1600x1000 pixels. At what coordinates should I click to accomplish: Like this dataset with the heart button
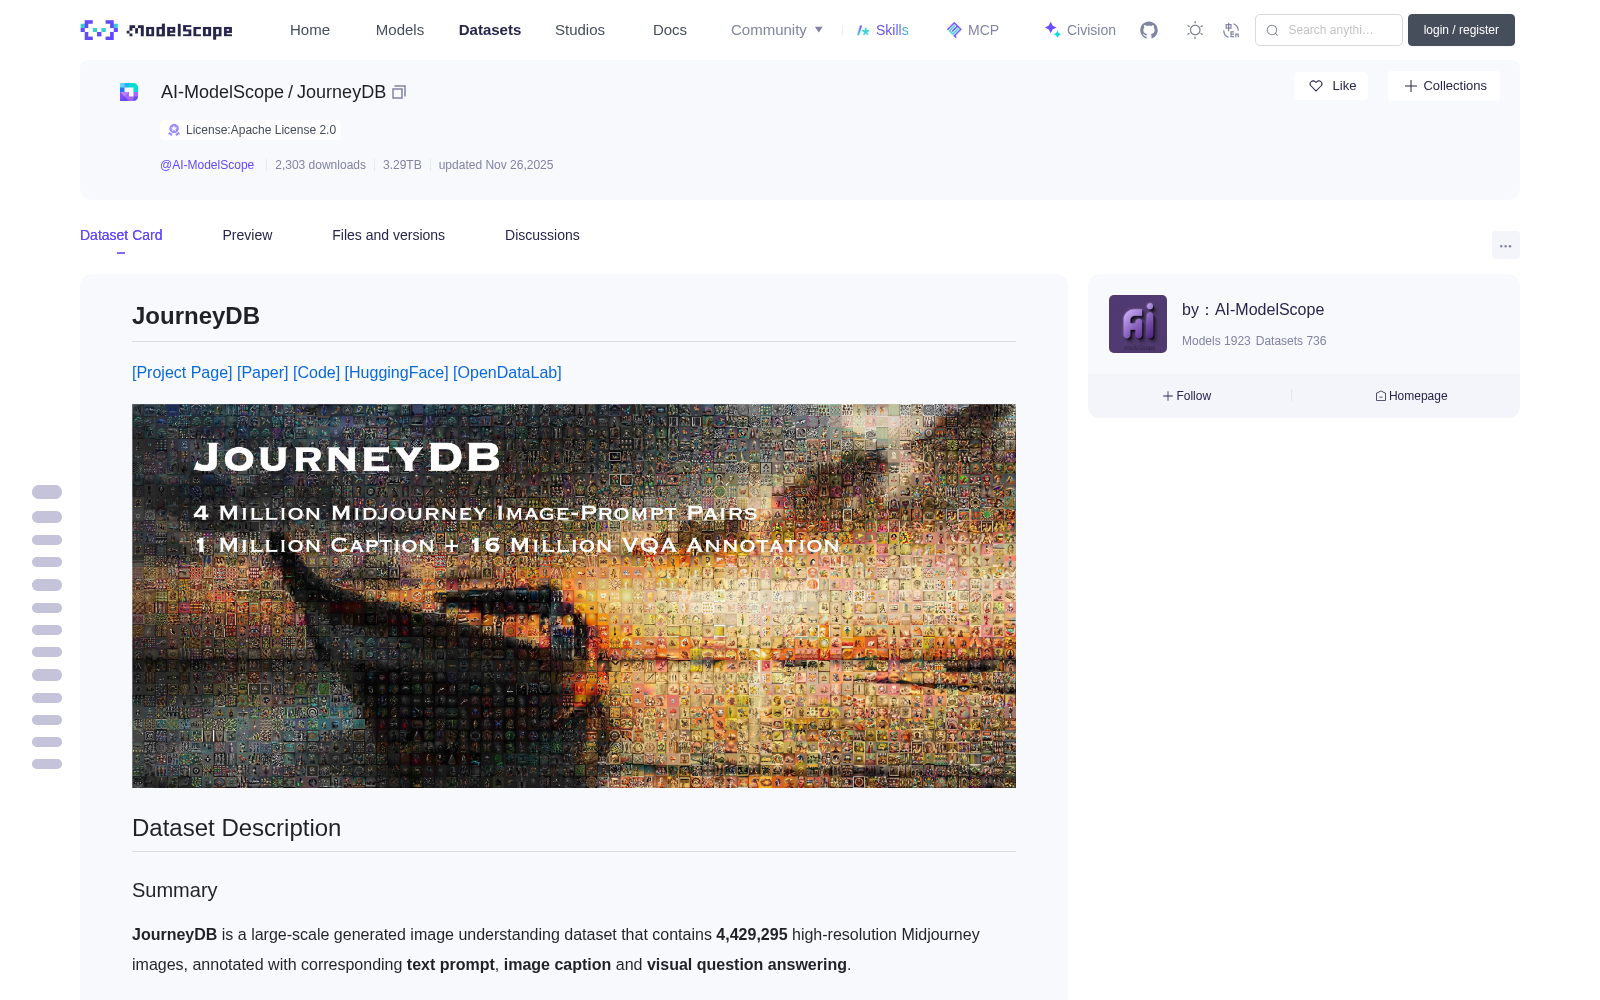pyautogui.click(x=1331, y=86)
